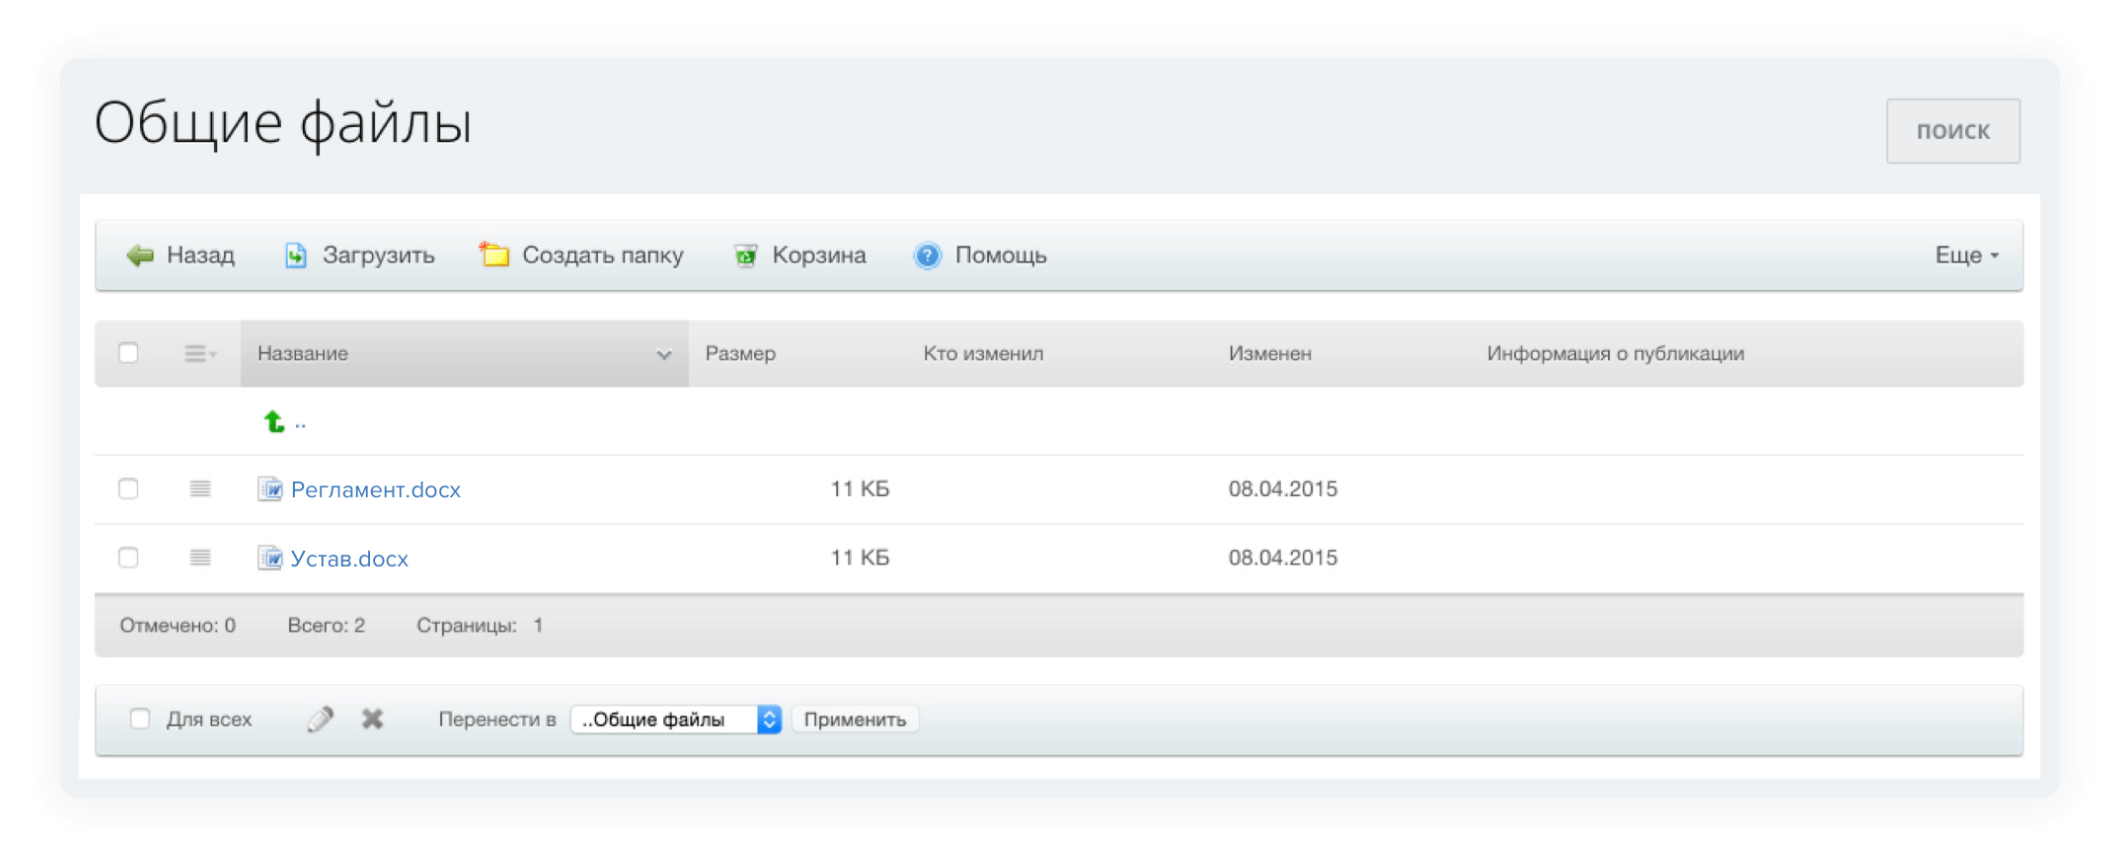Check the box next to Регламент.docx

(128, 489)
